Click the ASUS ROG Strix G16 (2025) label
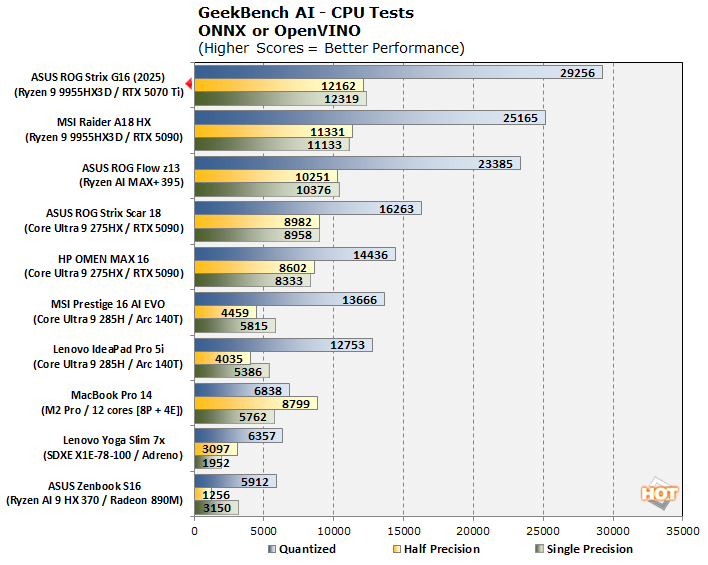Image resolution: width=708 pixels, height=565 pixels. pos(98,77)
